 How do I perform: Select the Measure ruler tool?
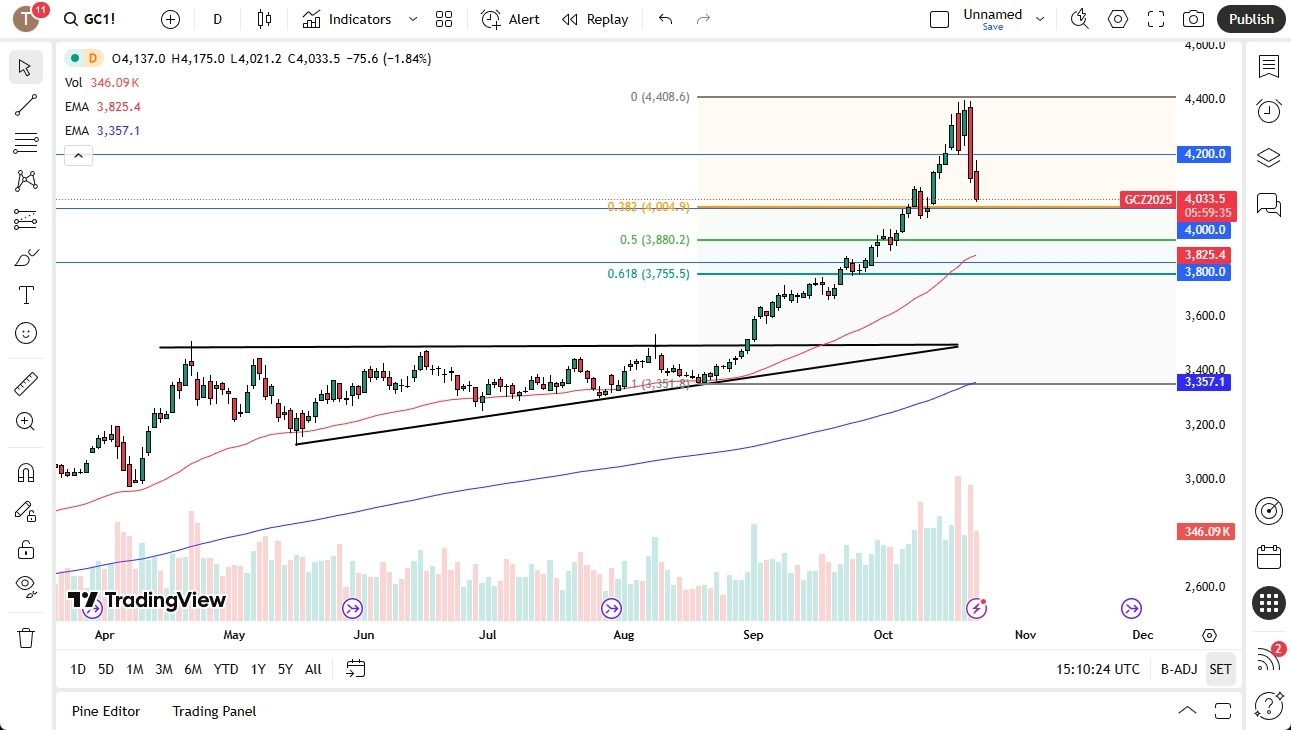tap(25, 383)
